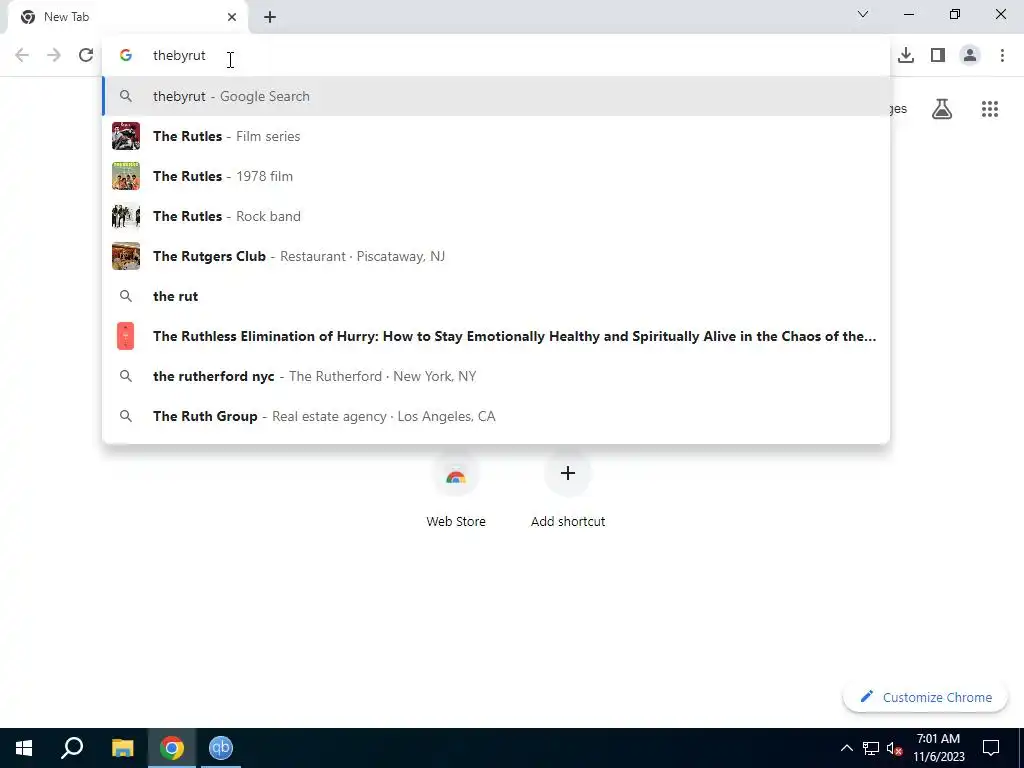Open Chrome three-dot menu

[1002, 56]
